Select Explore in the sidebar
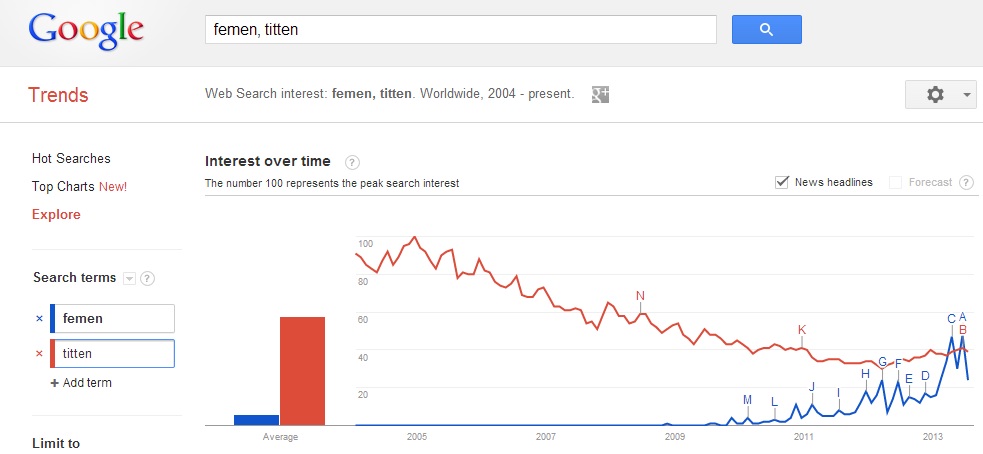 (56, 214)
